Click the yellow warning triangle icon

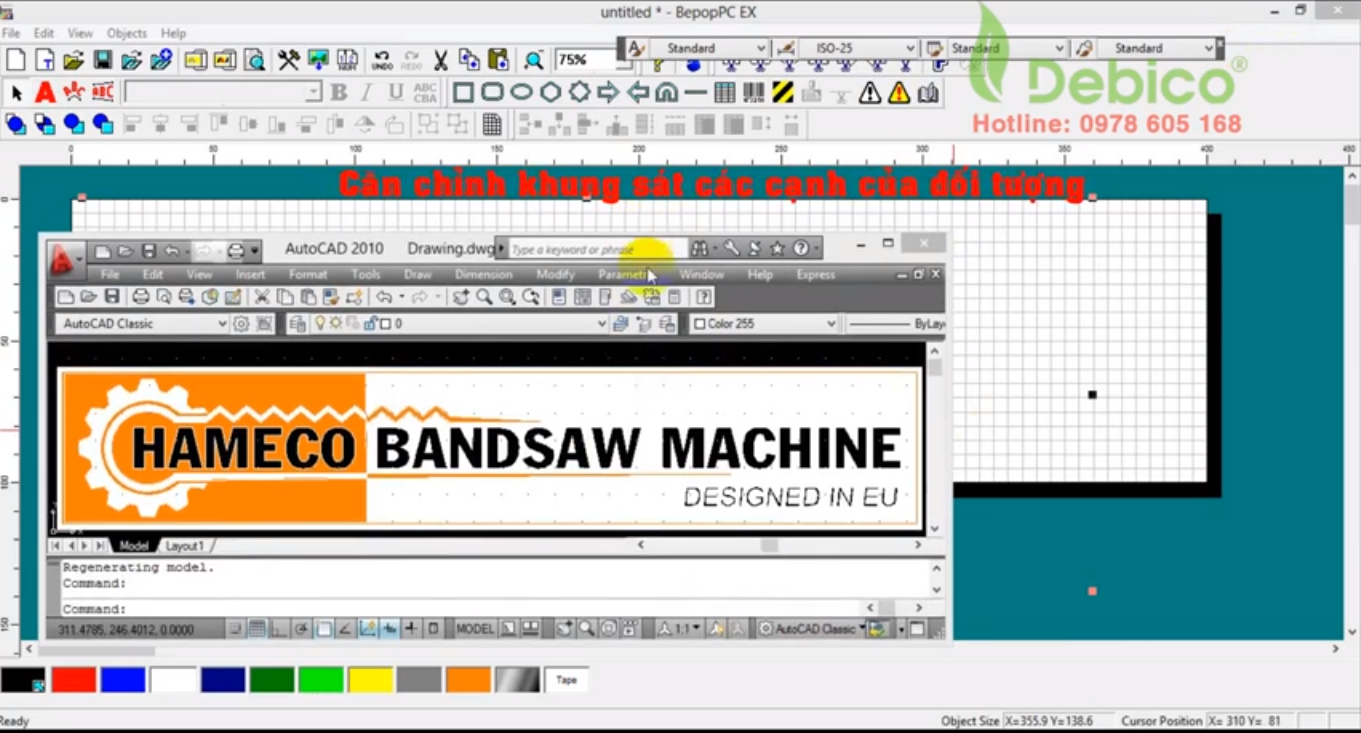pos(898,92)
